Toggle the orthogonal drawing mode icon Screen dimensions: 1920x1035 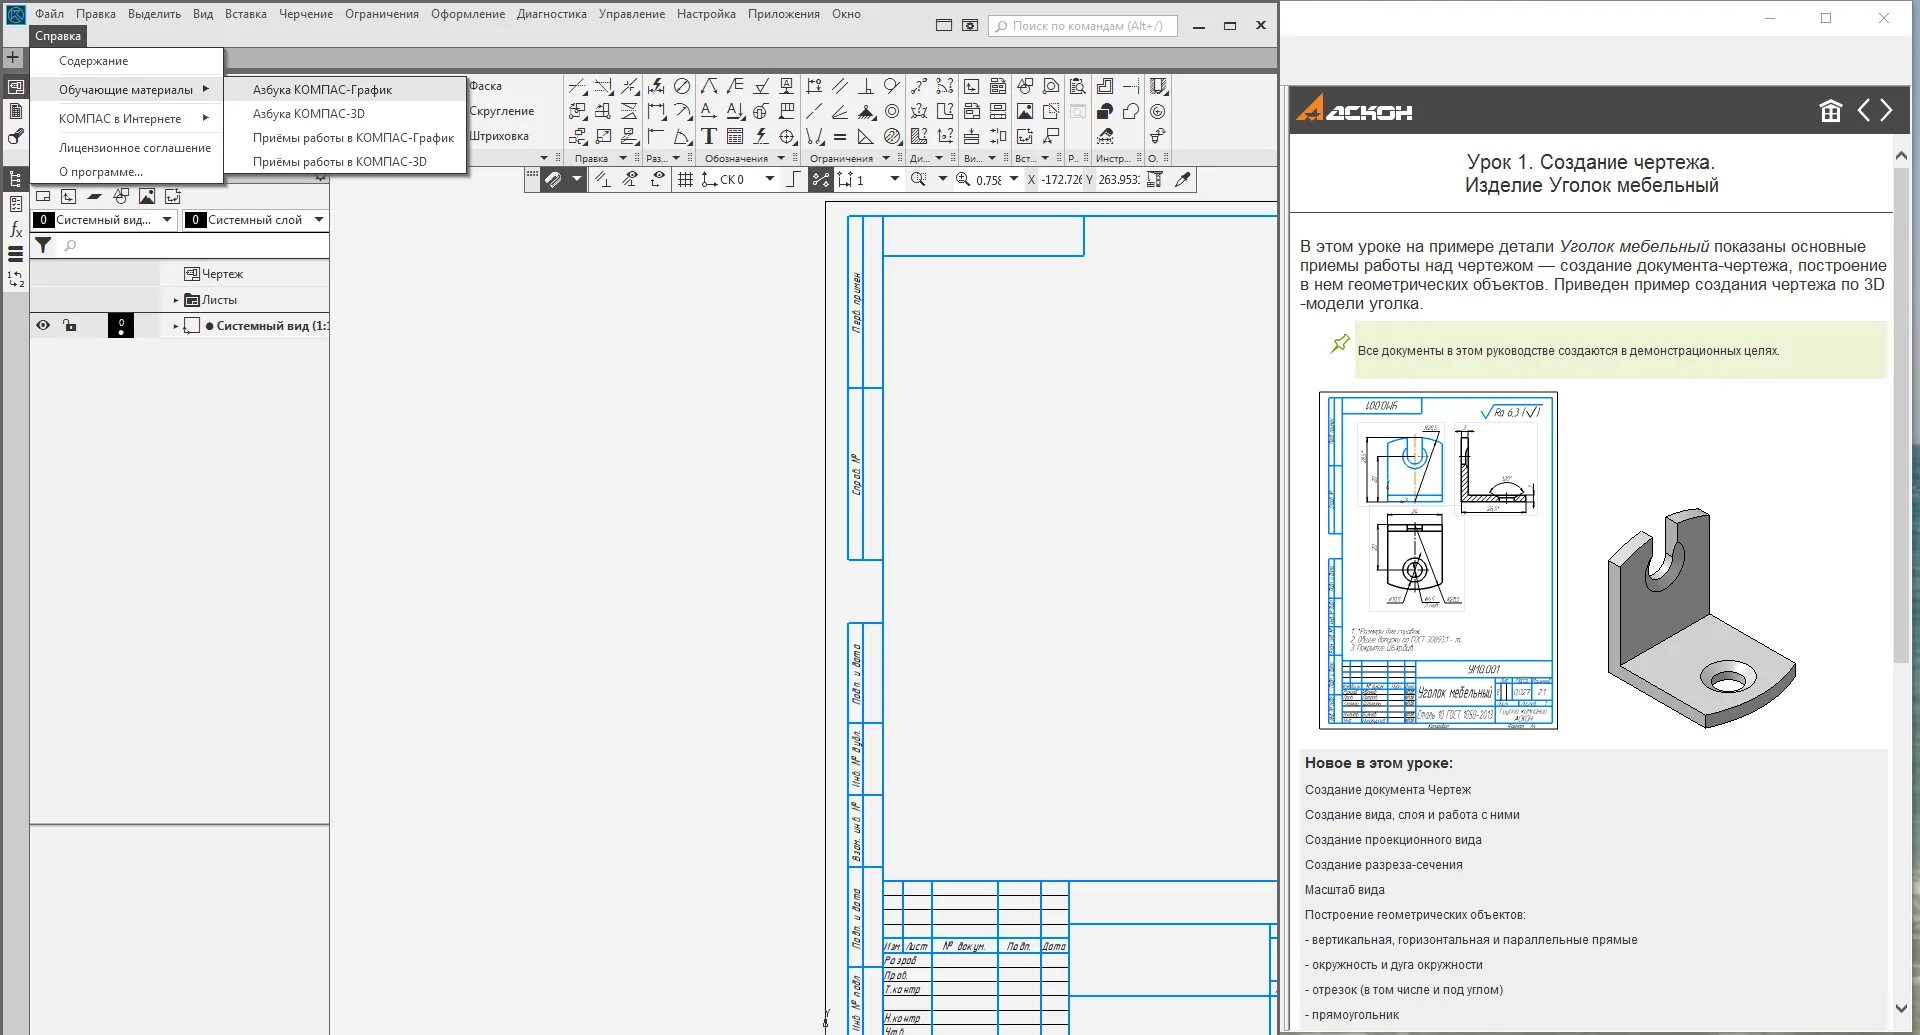pyautogui.click(x=793, y=180)
